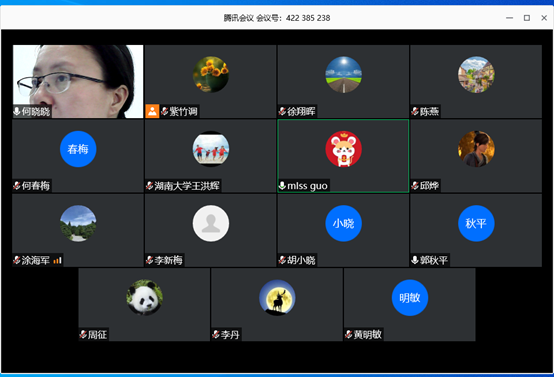Screen dimensions: 554x377
Task: Click the muted mic icon for 徐翔晖
Action: pos(282,112)
